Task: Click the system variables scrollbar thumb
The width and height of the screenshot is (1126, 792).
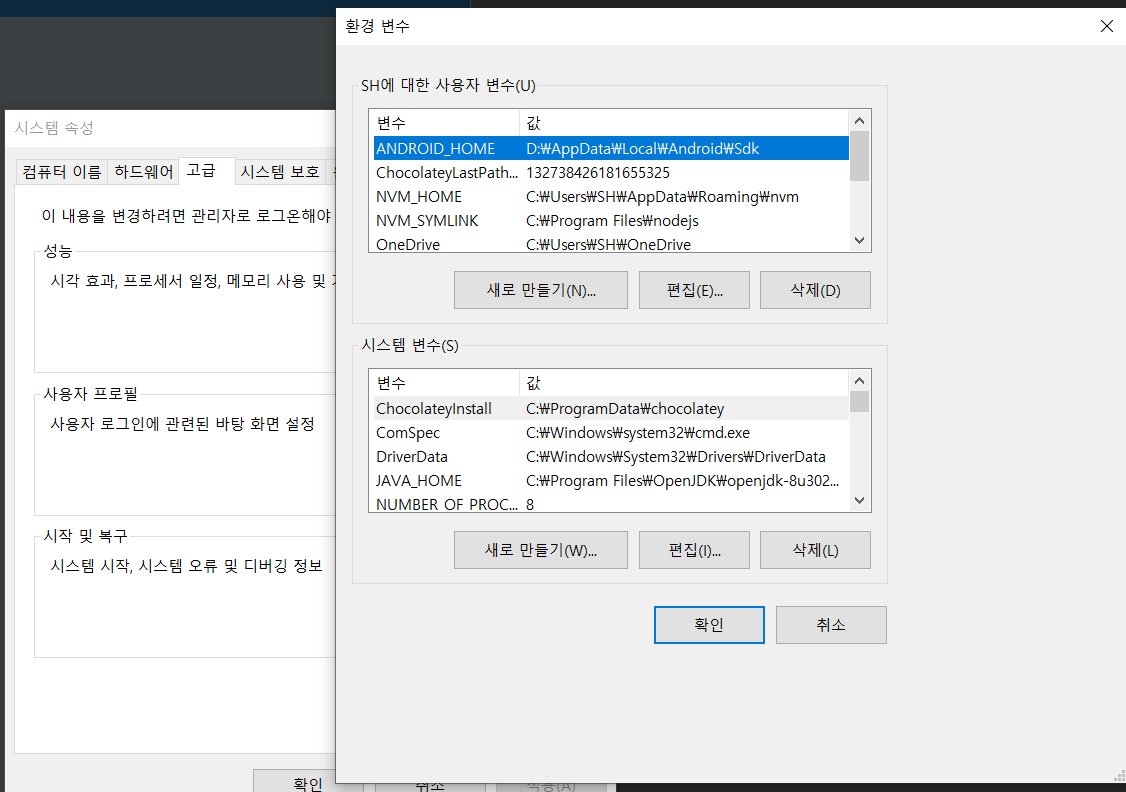Action: (x=860, y=401)
